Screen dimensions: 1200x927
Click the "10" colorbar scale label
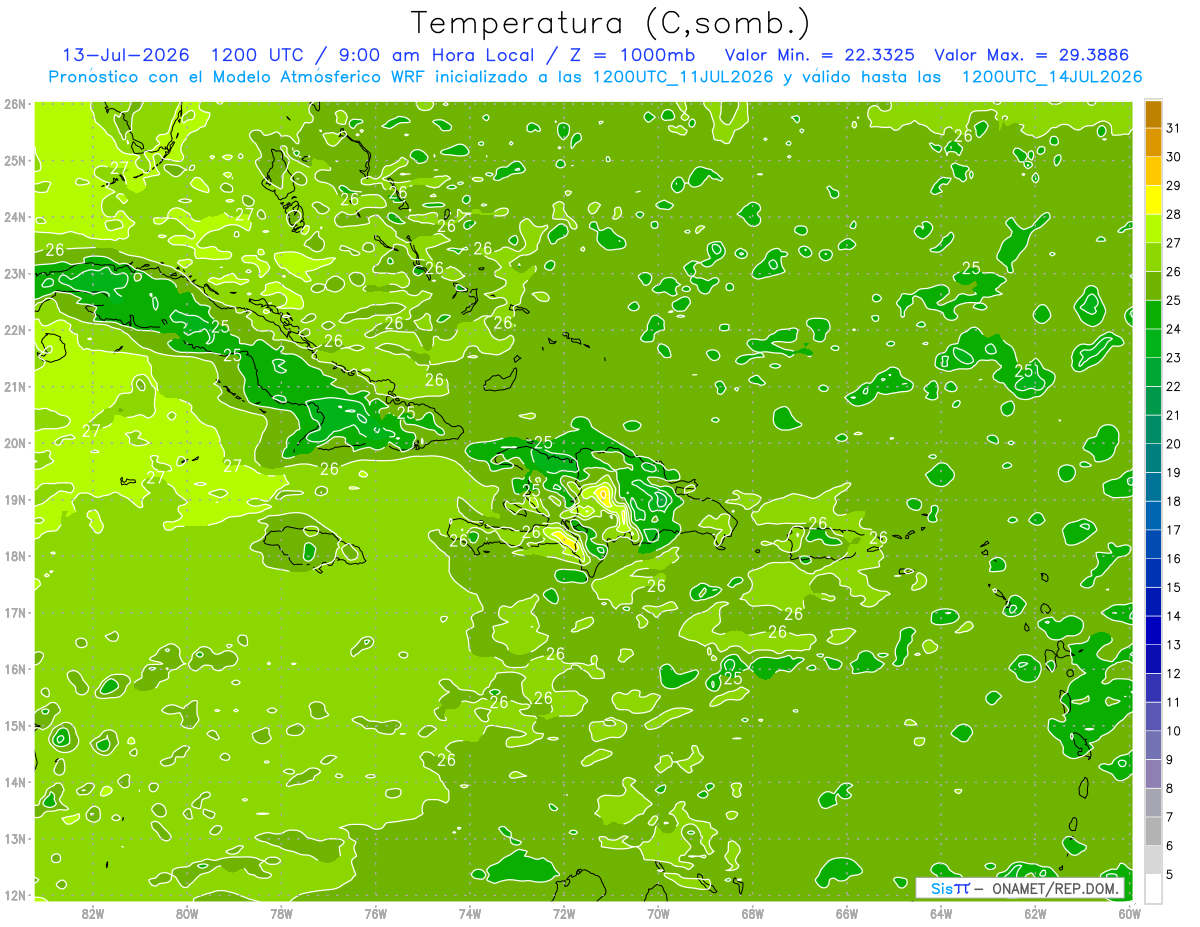click(x=1174, y=731)
